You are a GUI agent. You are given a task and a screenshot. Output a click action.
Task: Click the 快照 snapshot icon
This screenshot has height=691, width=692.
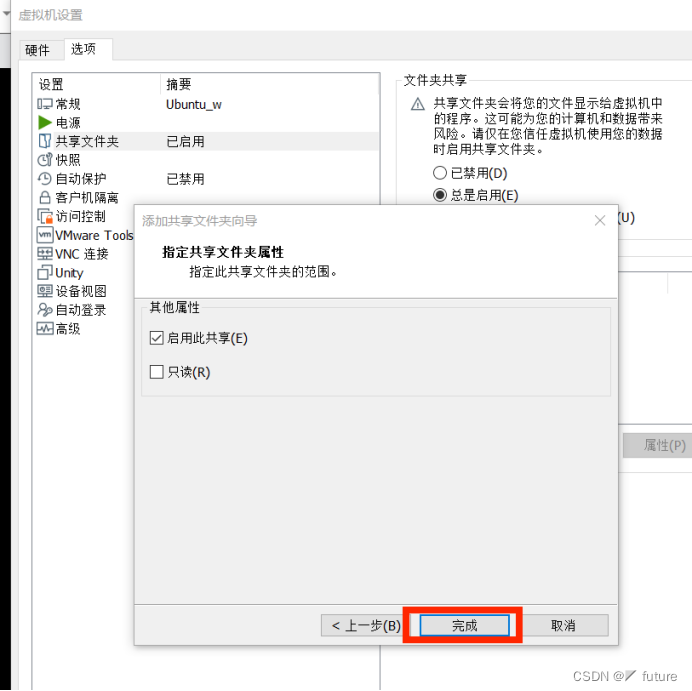(x=45, y=159)
